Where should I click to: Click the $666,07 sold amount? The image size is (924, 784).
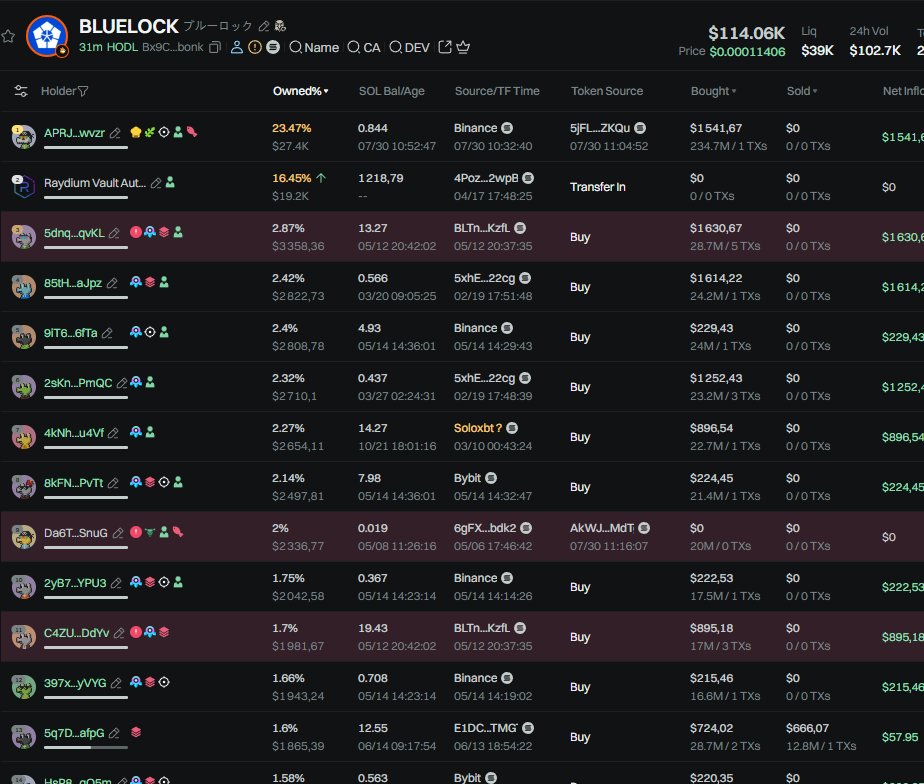807,728
